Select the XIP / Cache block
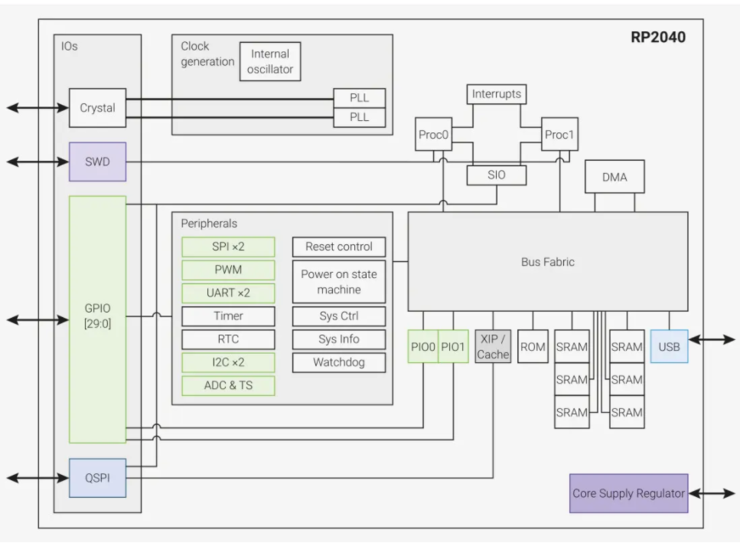740x543 pixels. pos(493,346)
